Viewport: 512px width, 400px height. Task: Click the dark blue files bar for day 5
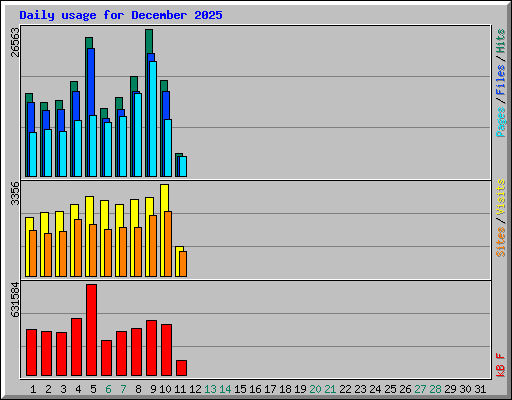pyautogui.click(x=91, y=82)
